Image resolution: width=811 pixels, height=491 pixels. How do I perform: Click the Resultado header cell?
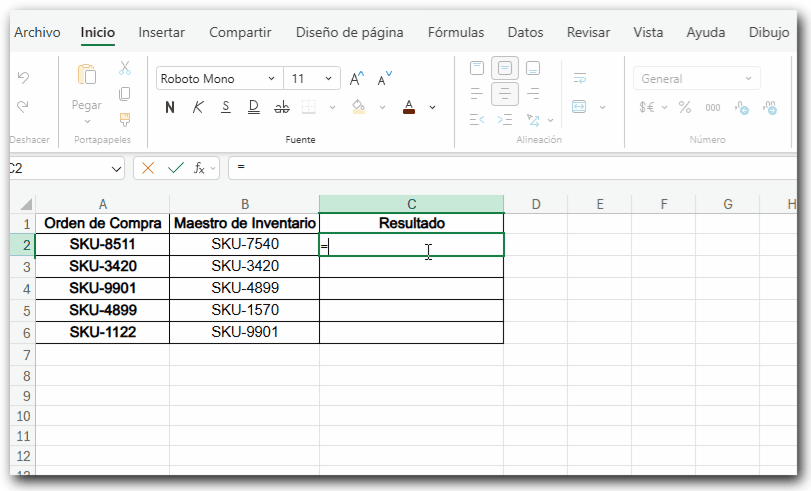click(412, 223)
